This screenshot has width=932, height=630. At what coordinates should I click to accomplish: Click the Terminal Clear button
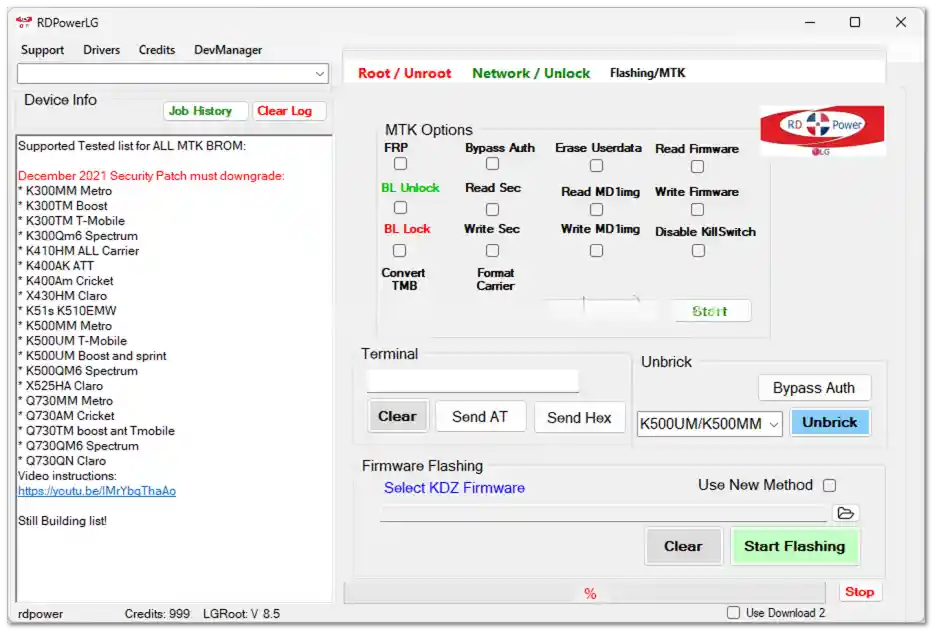coord(397,417)
